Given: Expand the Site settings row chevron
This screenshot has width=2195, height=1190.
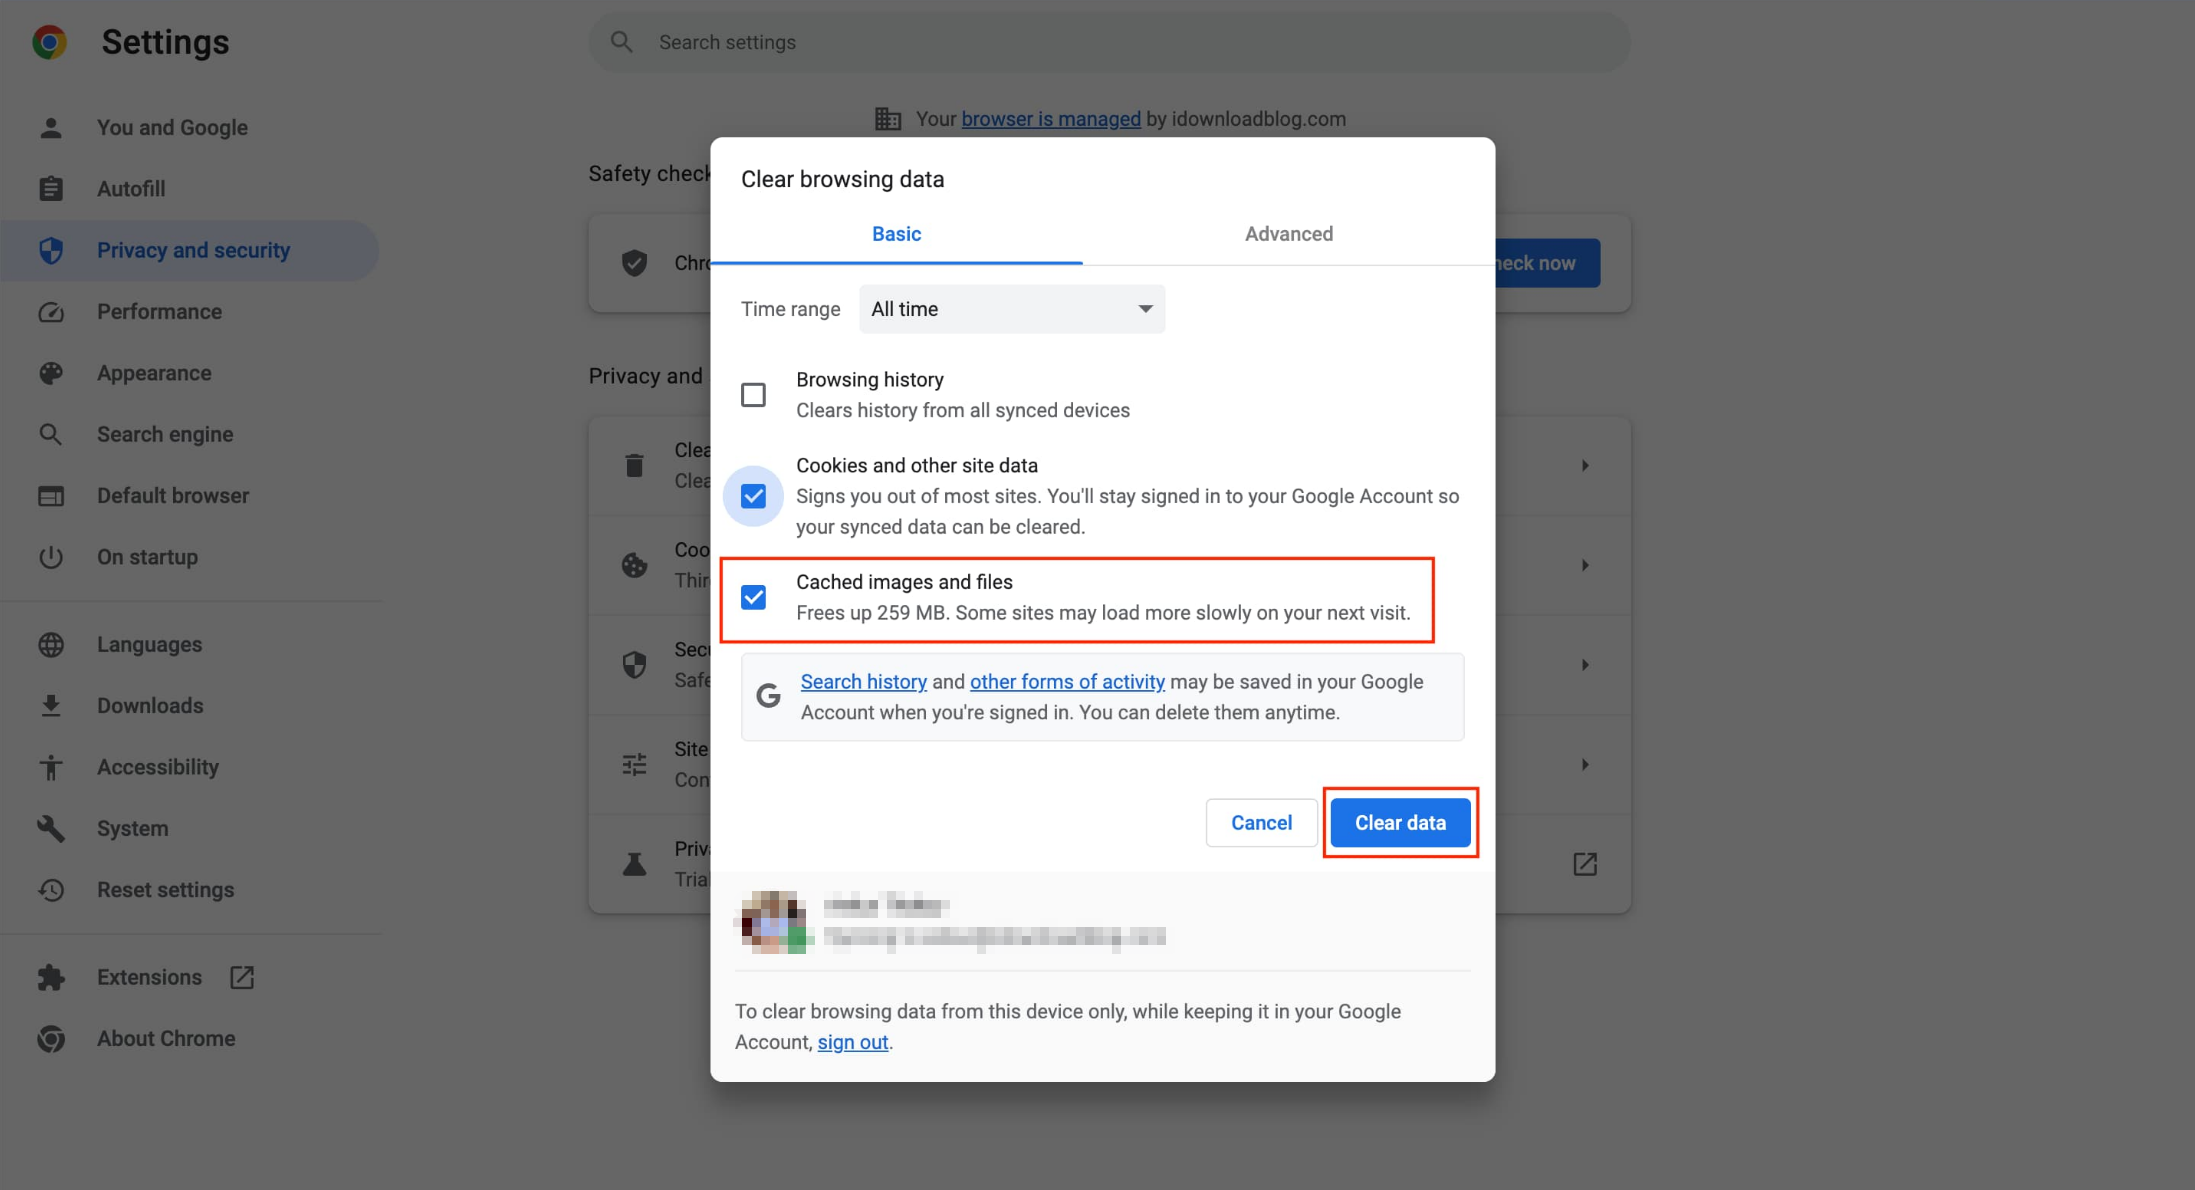Looking at the screenshot, I should (x=1585, y=764).
